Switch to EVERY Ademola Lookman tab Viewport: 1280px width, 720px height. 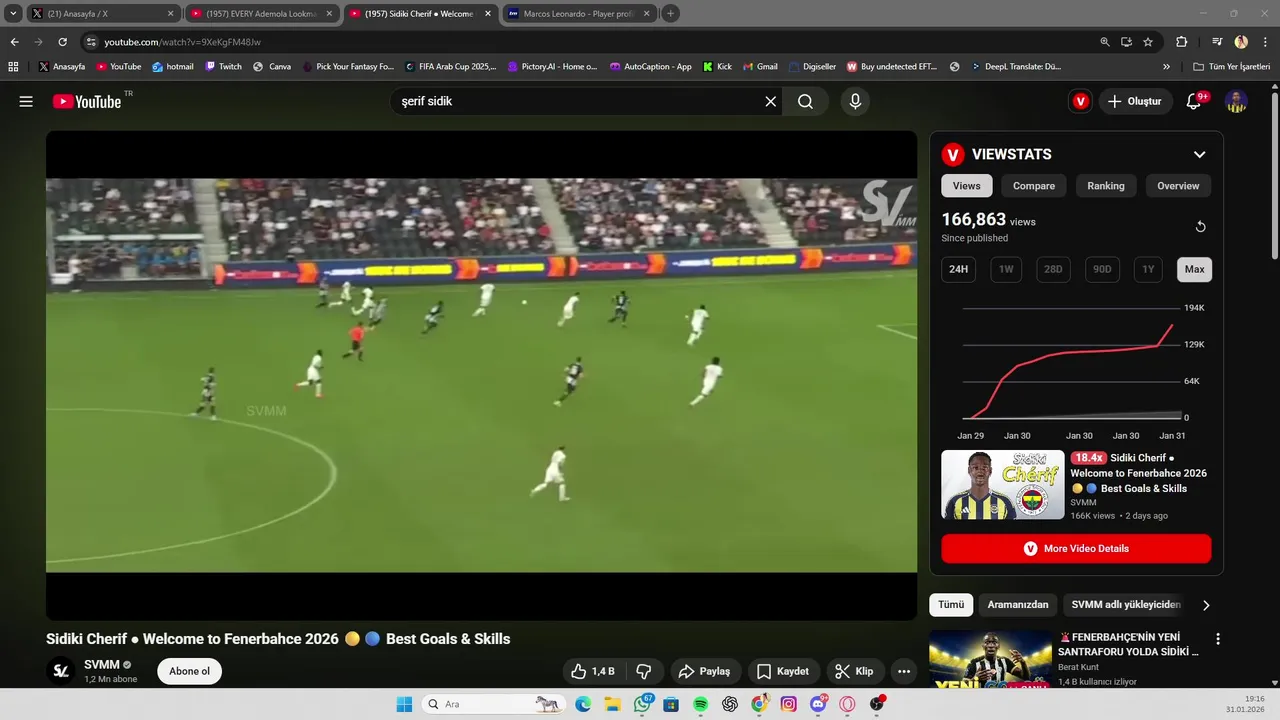click(262, 14)
